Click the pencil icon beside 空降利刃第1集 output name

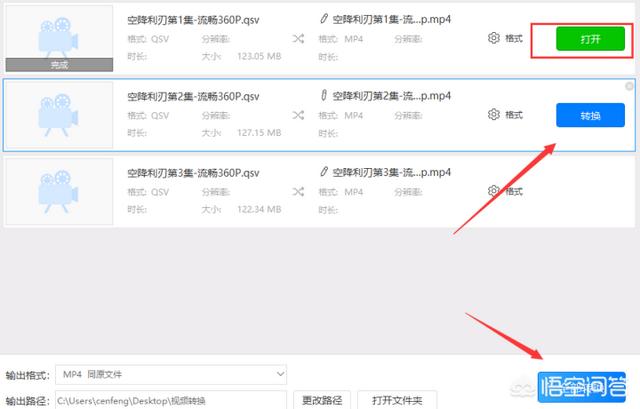coord(324,18)
